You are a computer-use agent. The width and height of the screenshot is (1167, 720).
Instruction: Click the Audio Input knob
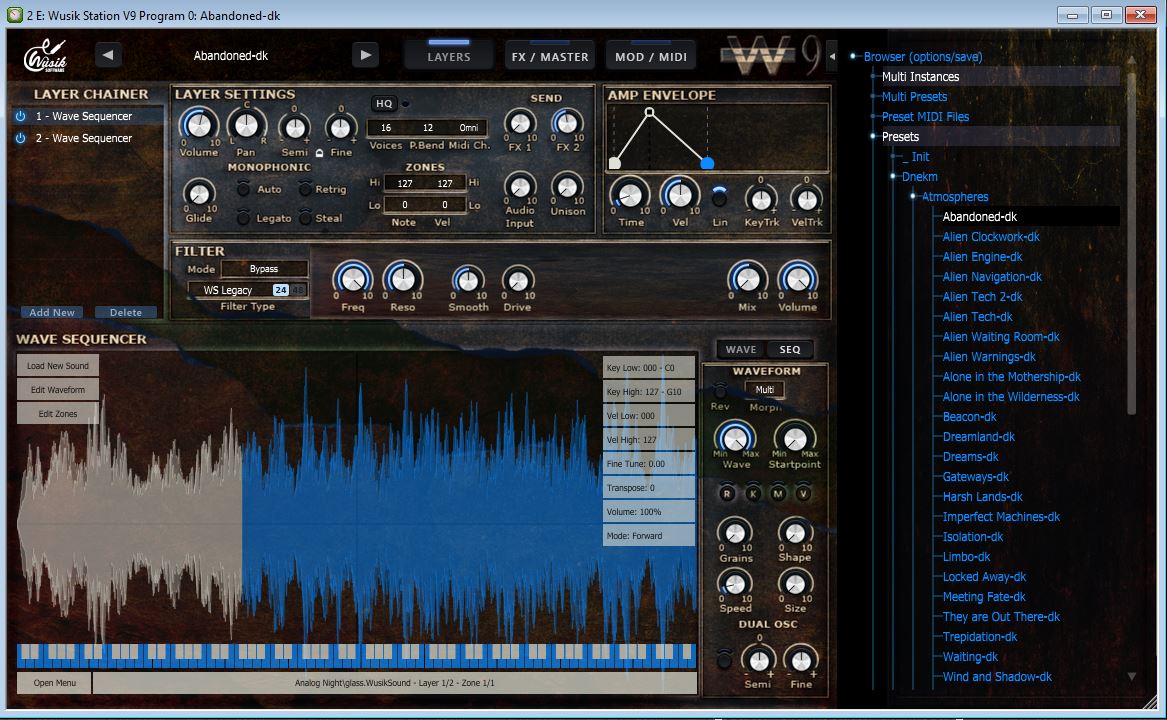519,186
